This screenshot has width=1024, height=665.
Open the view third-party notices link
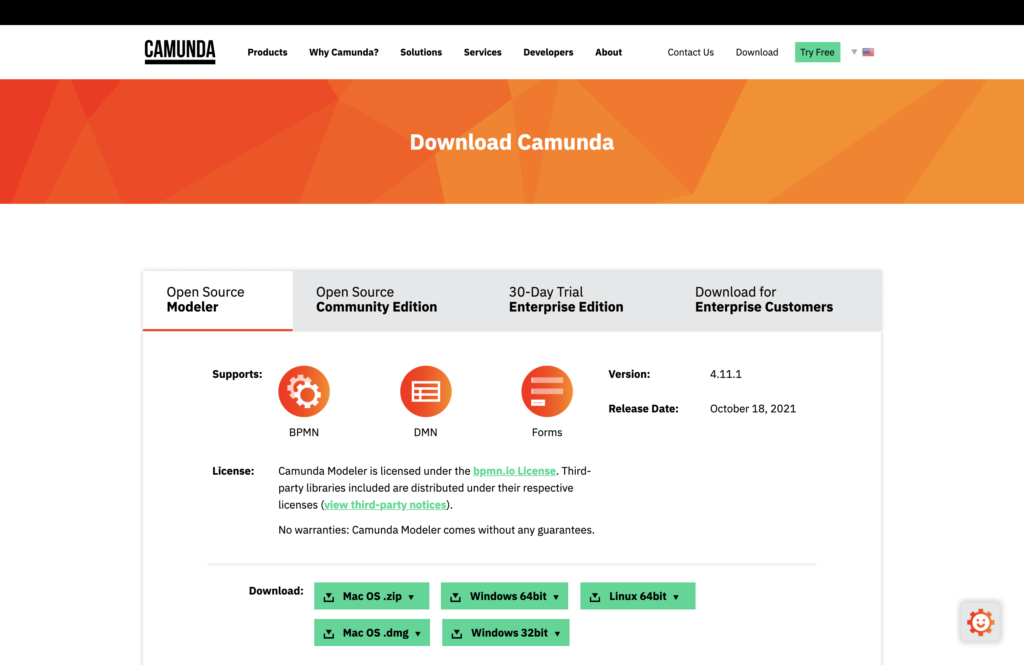click(x=385, y=505)
